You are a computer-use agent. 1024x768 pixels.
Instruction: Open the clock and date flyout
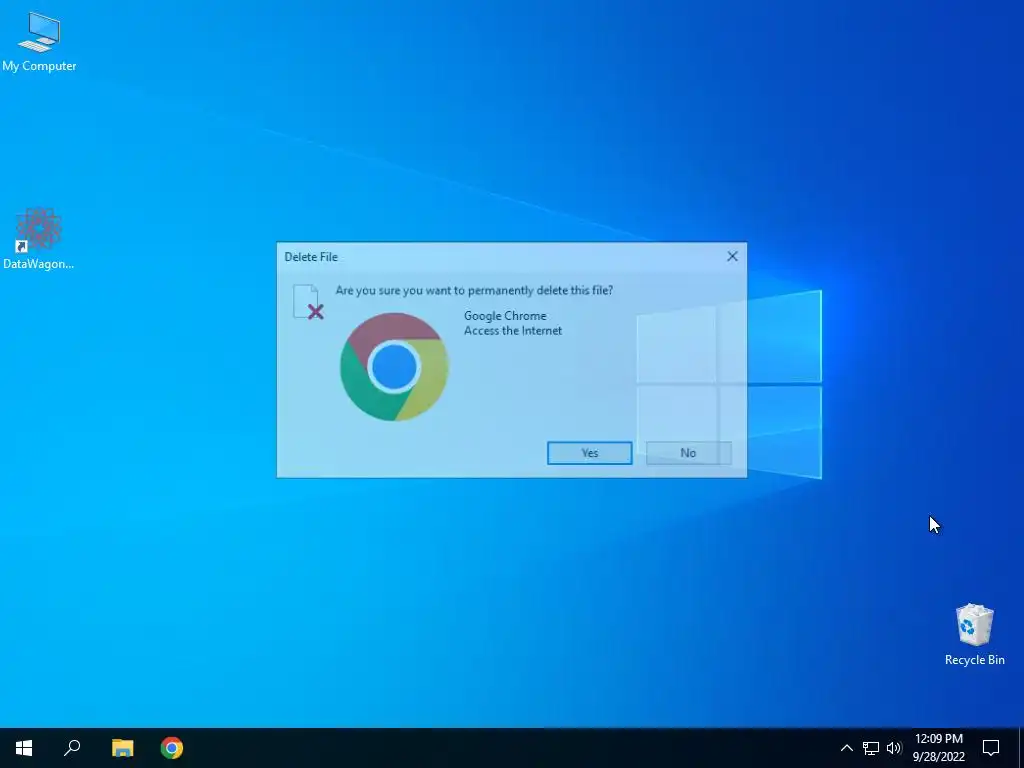point(938,748)
